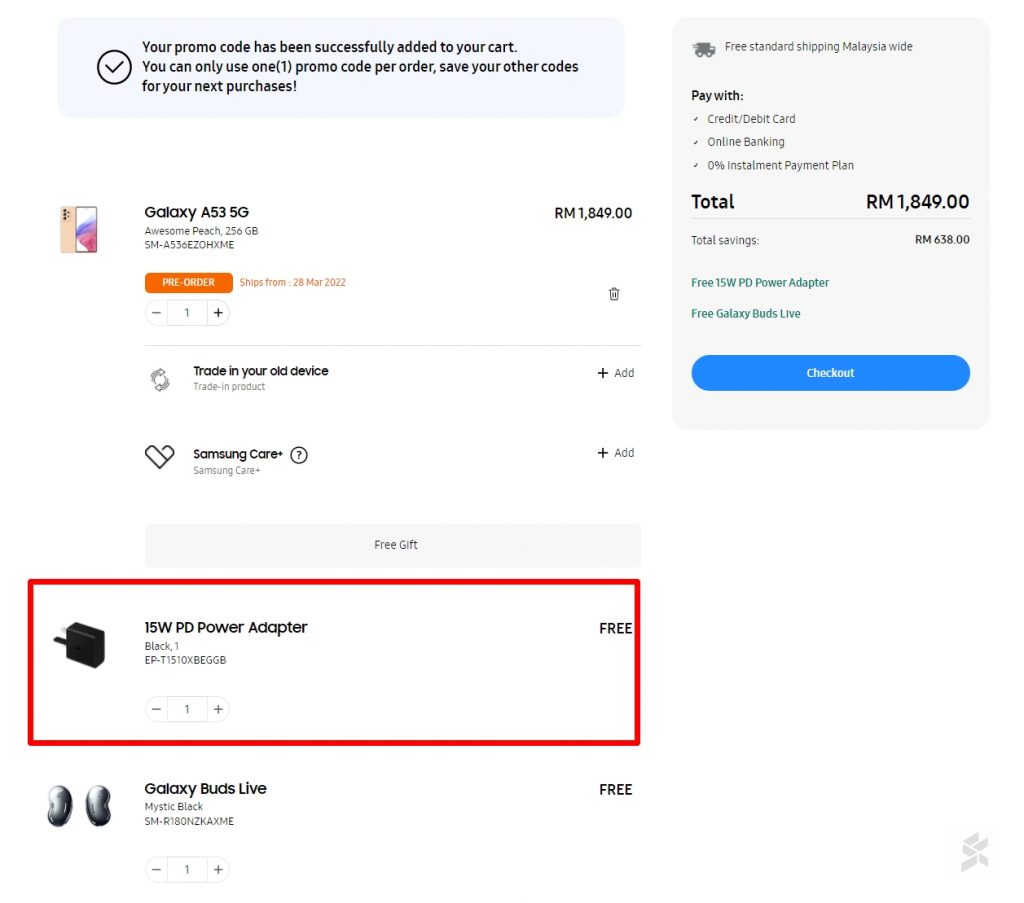Decrease Galaxy A53 5G quantity with minus
This screenshot has height=903, width=1024.
[x=157, y=313]
